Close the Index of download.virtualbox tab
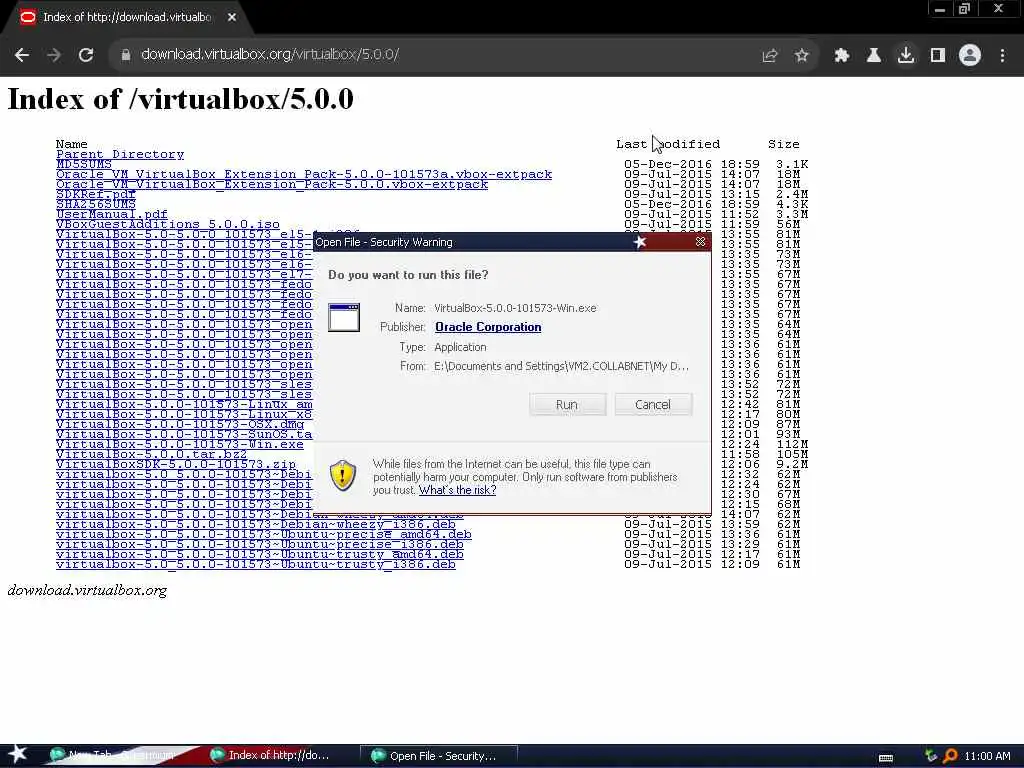 [x=232, y=18]
